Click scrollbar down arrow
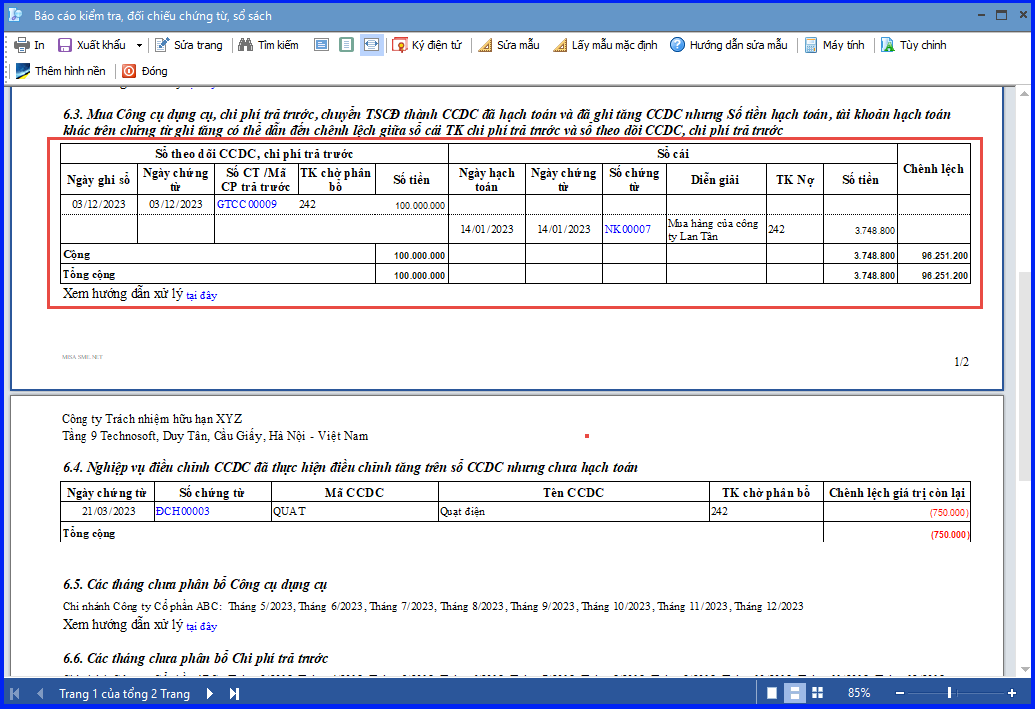Viewport: 1035px width, 709px height. pos(1024,669)
